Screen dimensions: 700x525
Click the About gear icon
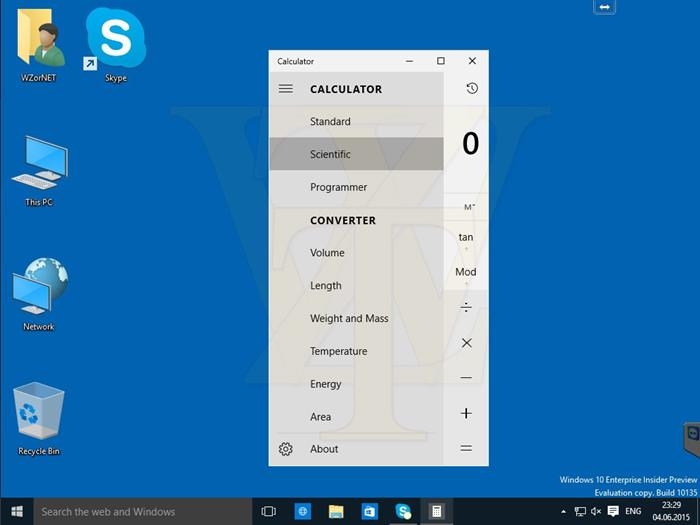coord(286,449)
